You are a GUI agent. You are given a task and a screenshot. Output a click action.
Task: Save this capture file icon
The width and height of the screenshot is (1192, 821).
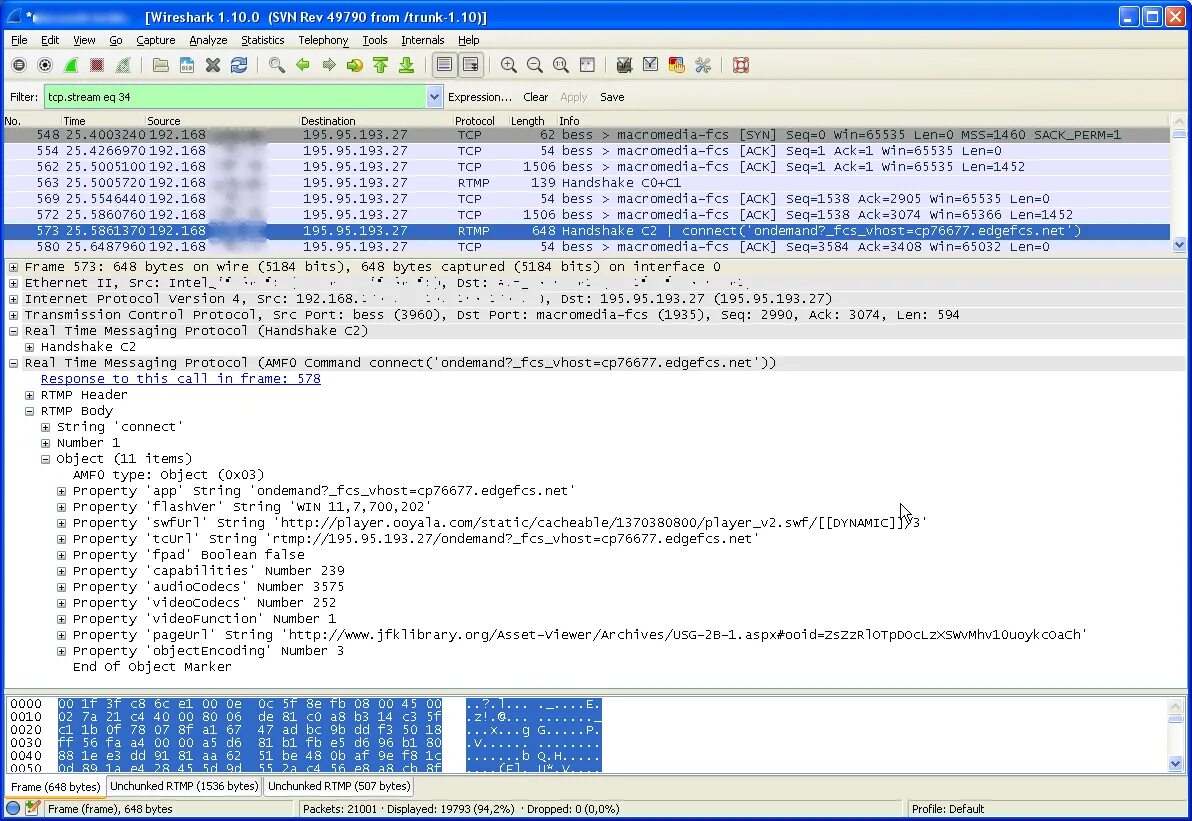[x=186, y=65]
